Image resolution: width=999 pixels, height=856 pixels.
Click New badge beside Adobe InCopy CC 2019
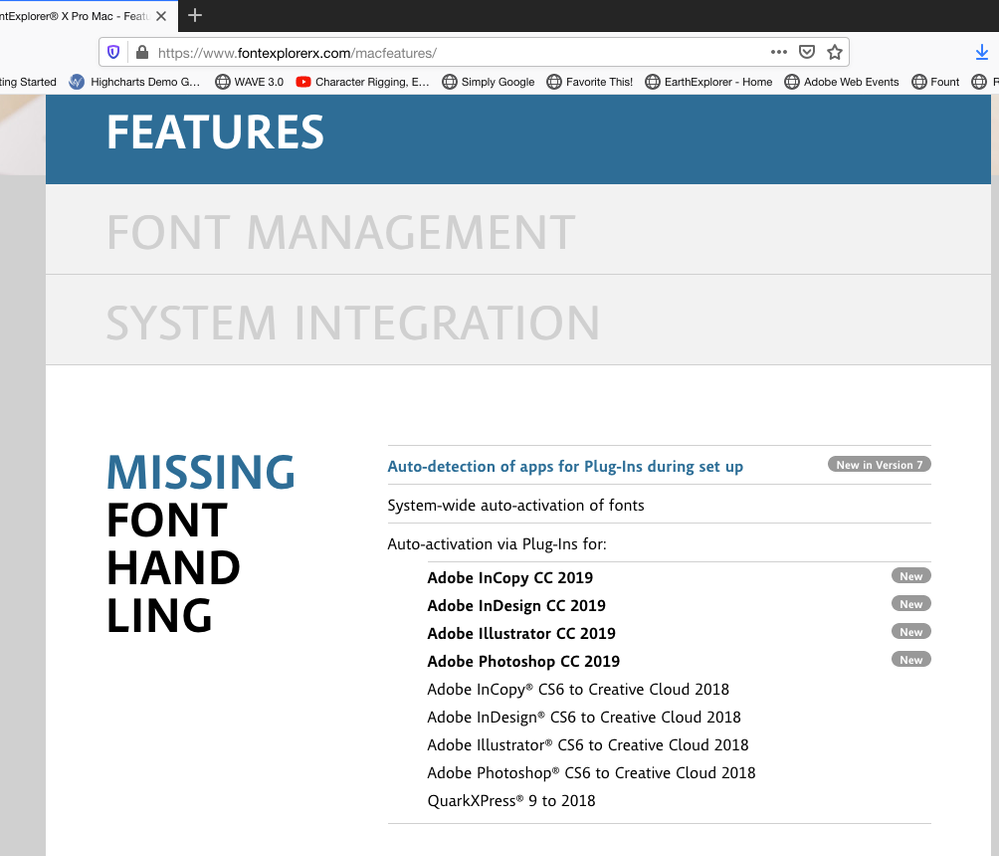(x=911, y=576)
